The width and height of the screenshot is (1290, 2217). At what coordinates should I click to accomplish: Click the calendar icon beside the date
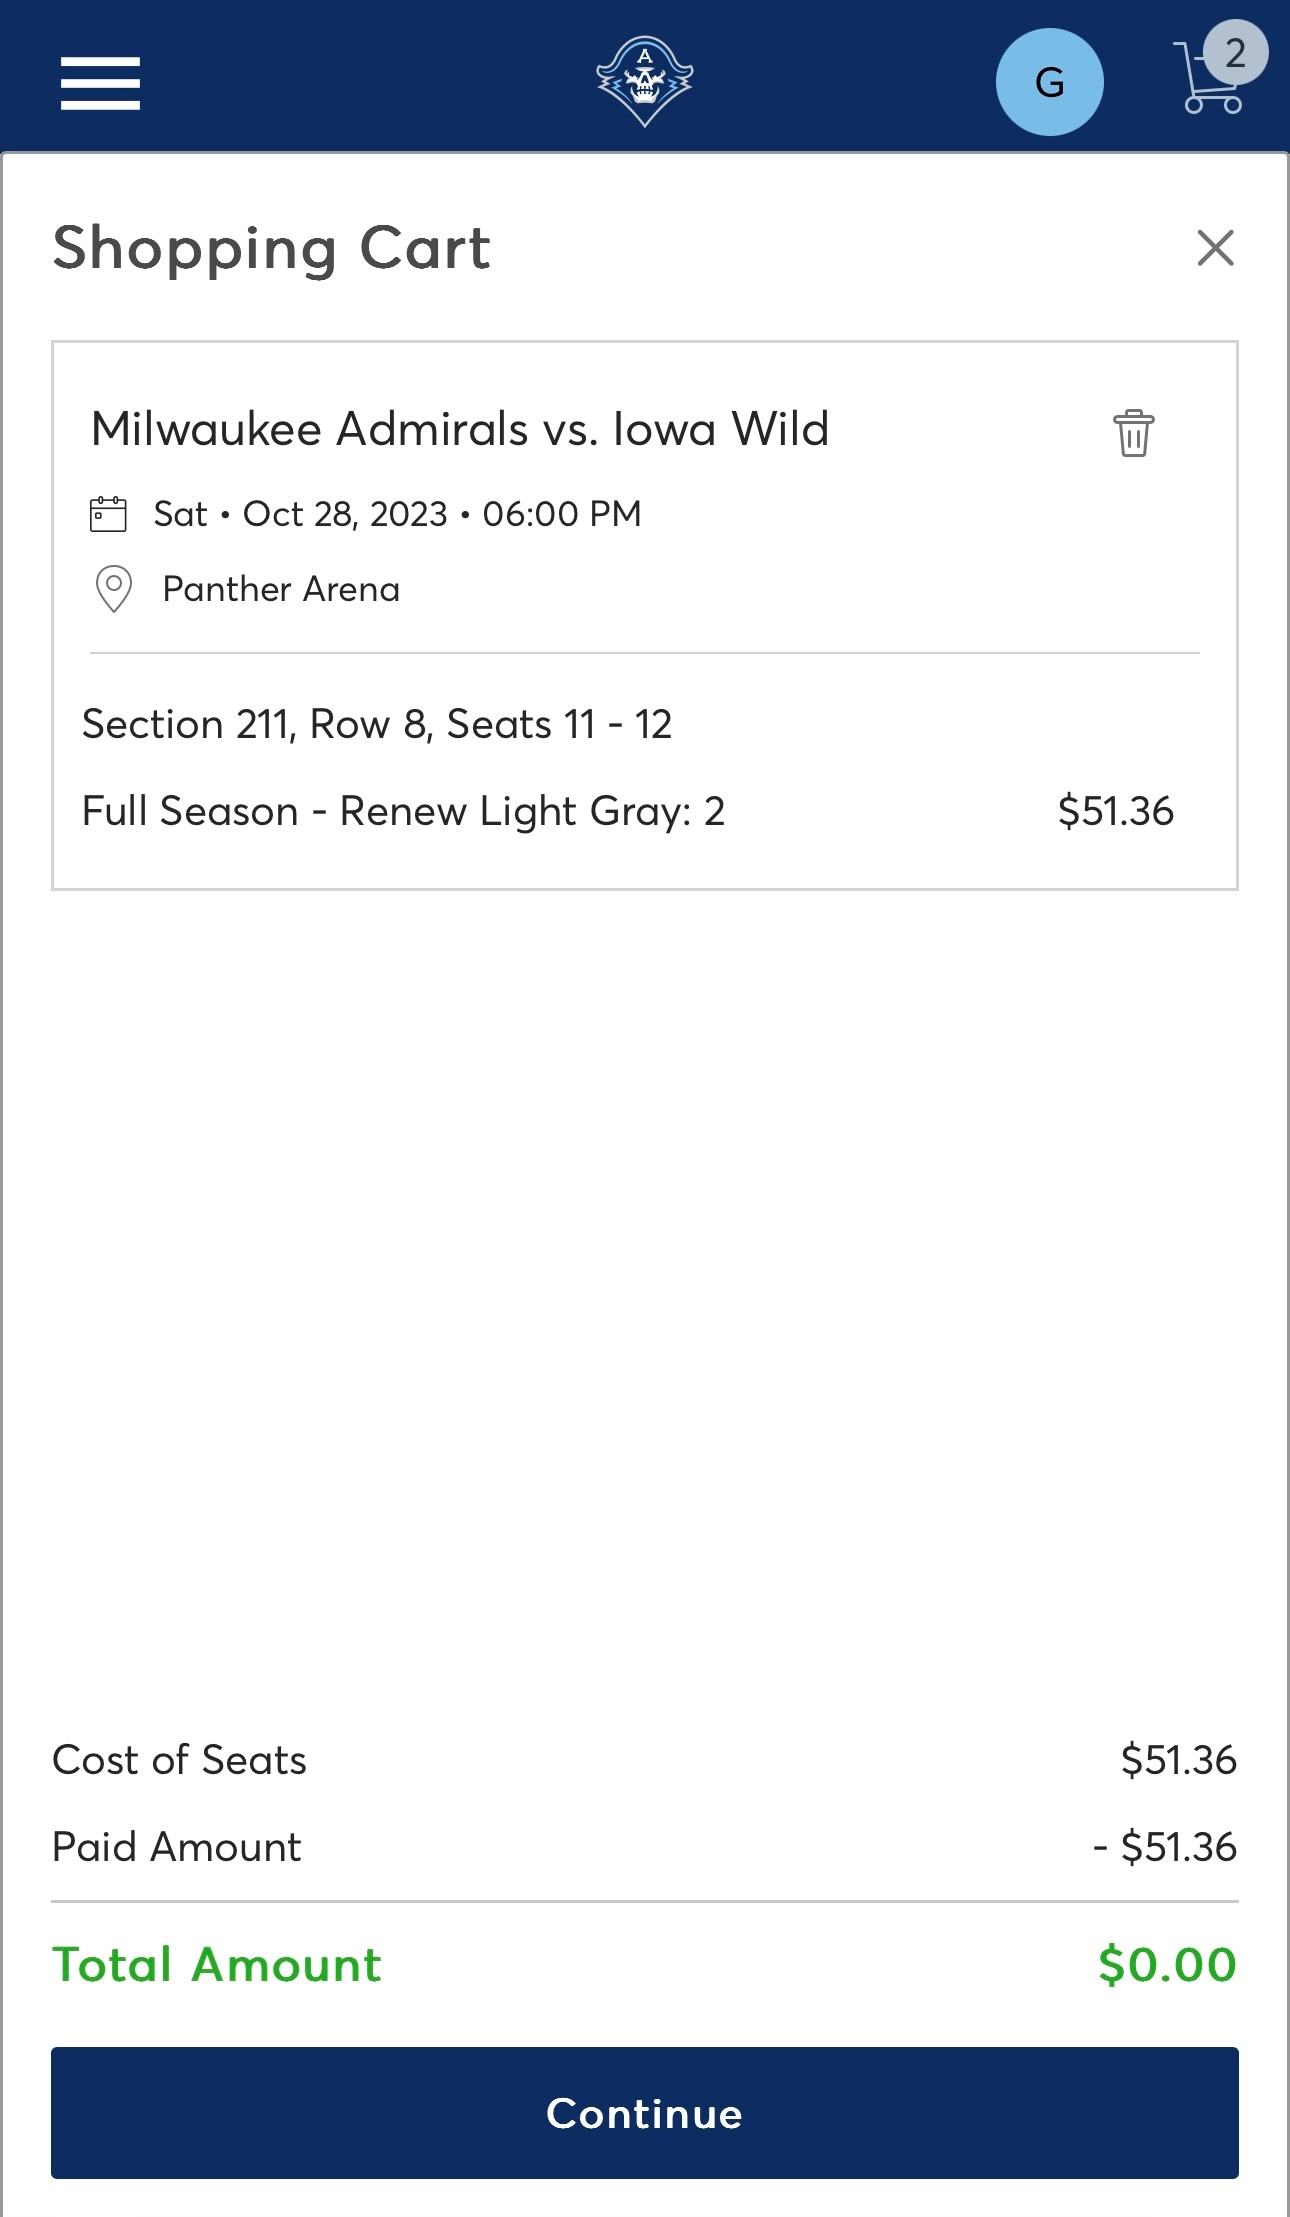point(108,514)
